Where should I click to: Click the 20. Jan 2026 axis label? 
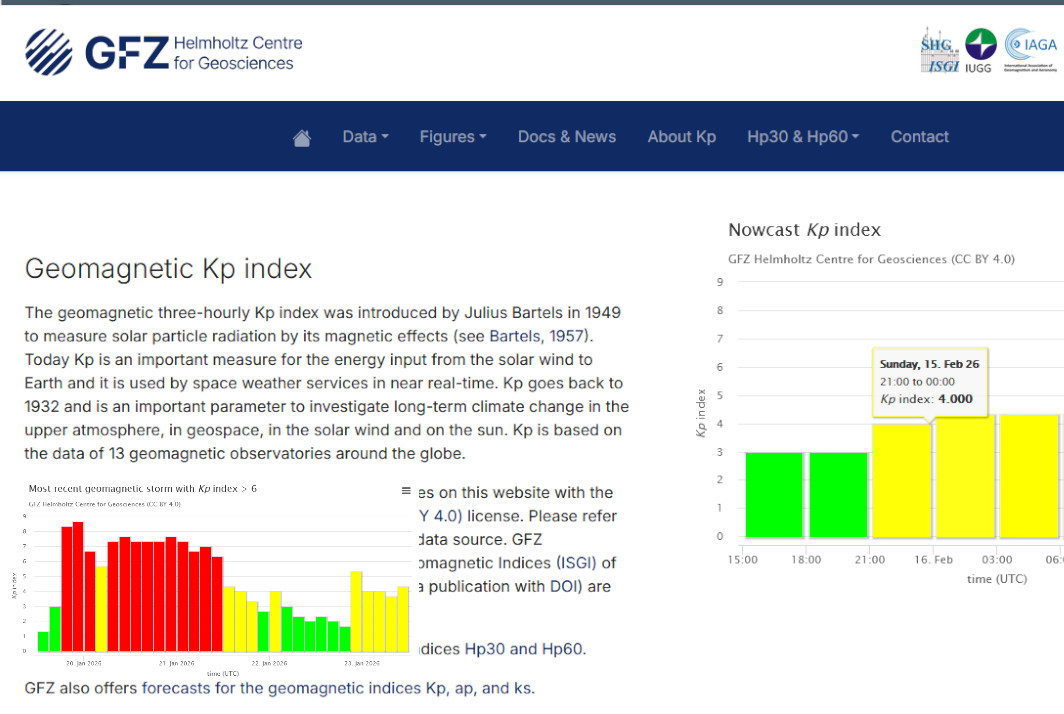click(x=83, y=663)
